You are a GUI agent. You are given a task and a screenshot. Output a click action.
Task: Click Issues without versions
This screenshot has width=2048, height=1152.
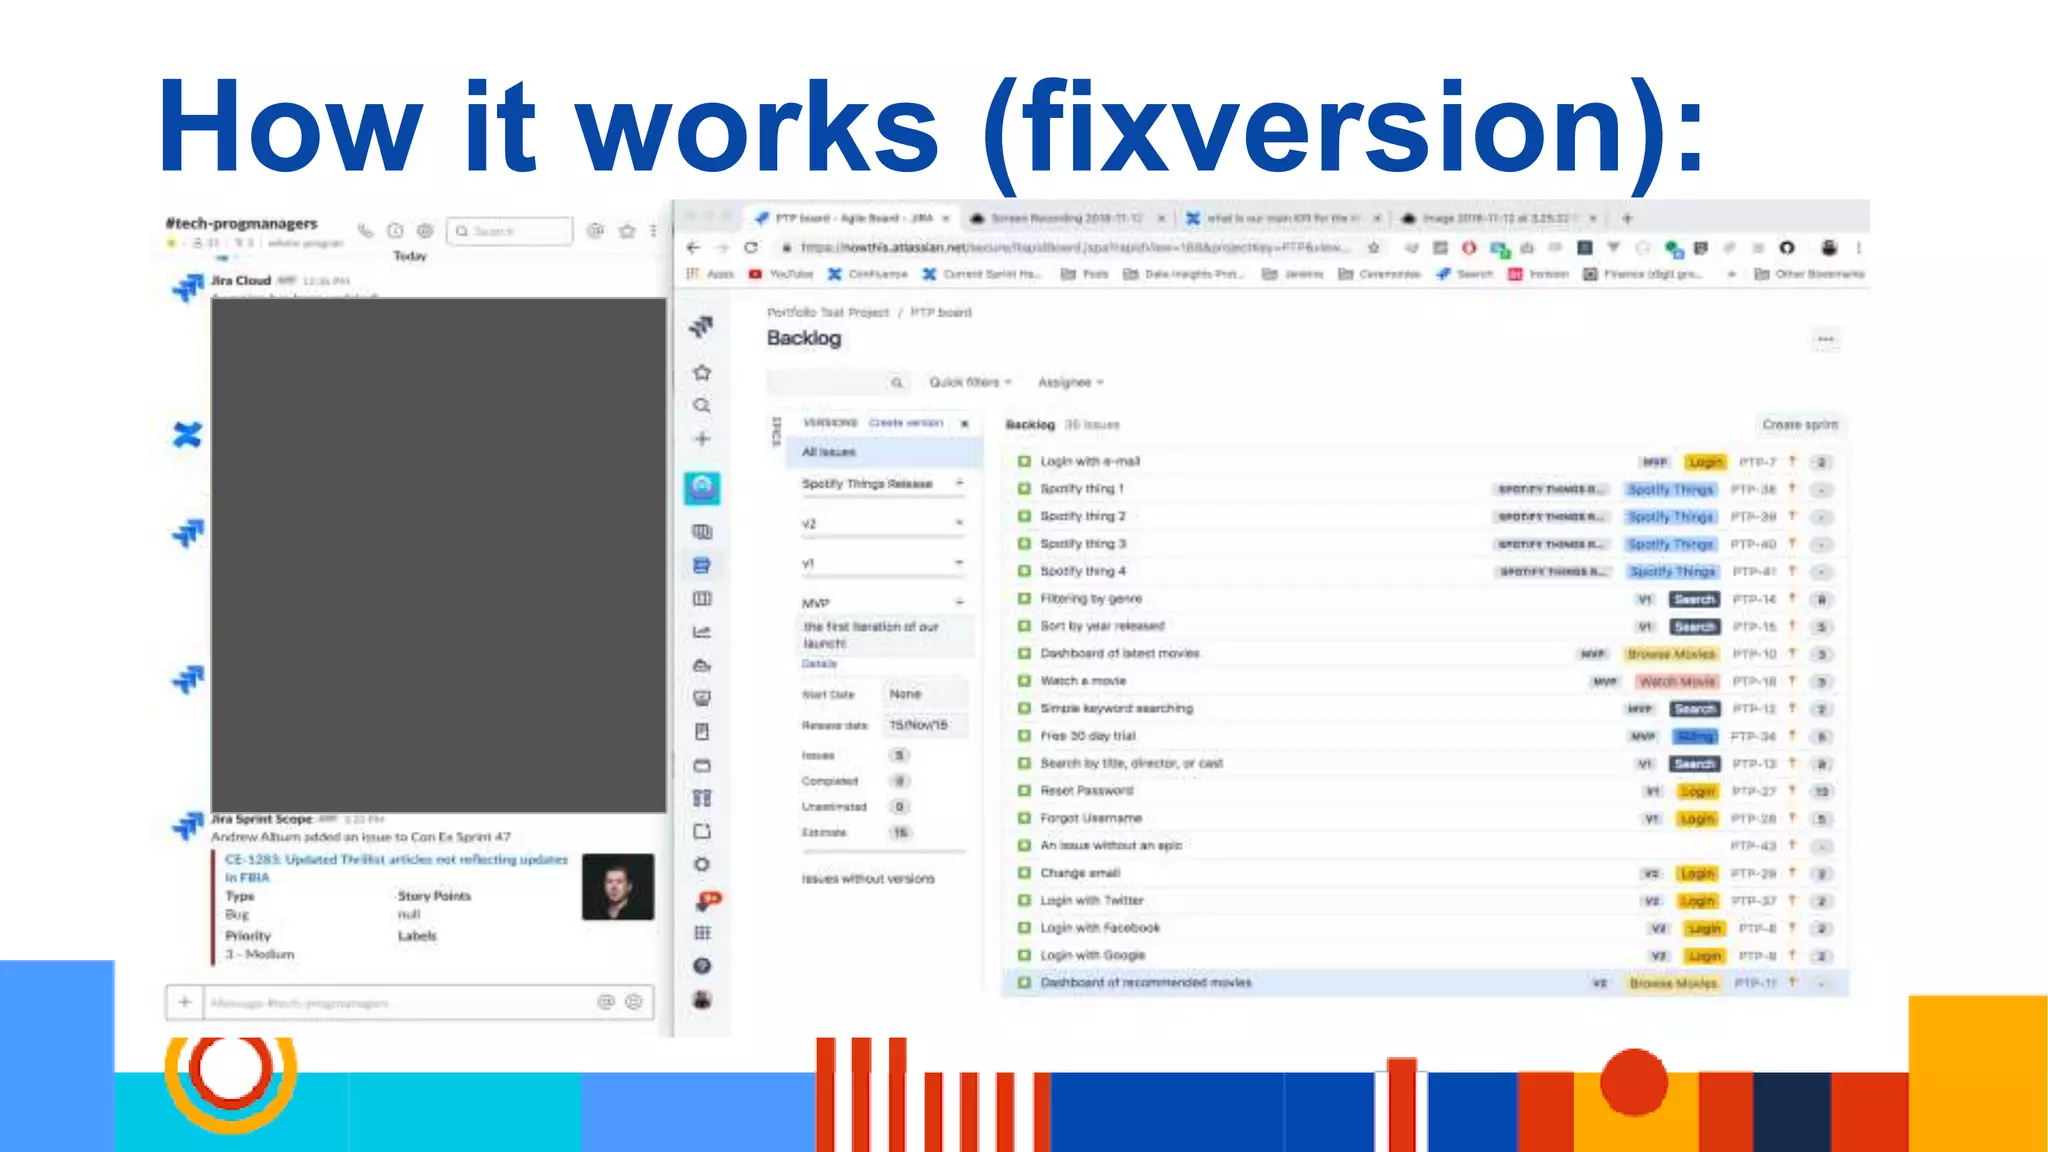coord(868,879)
